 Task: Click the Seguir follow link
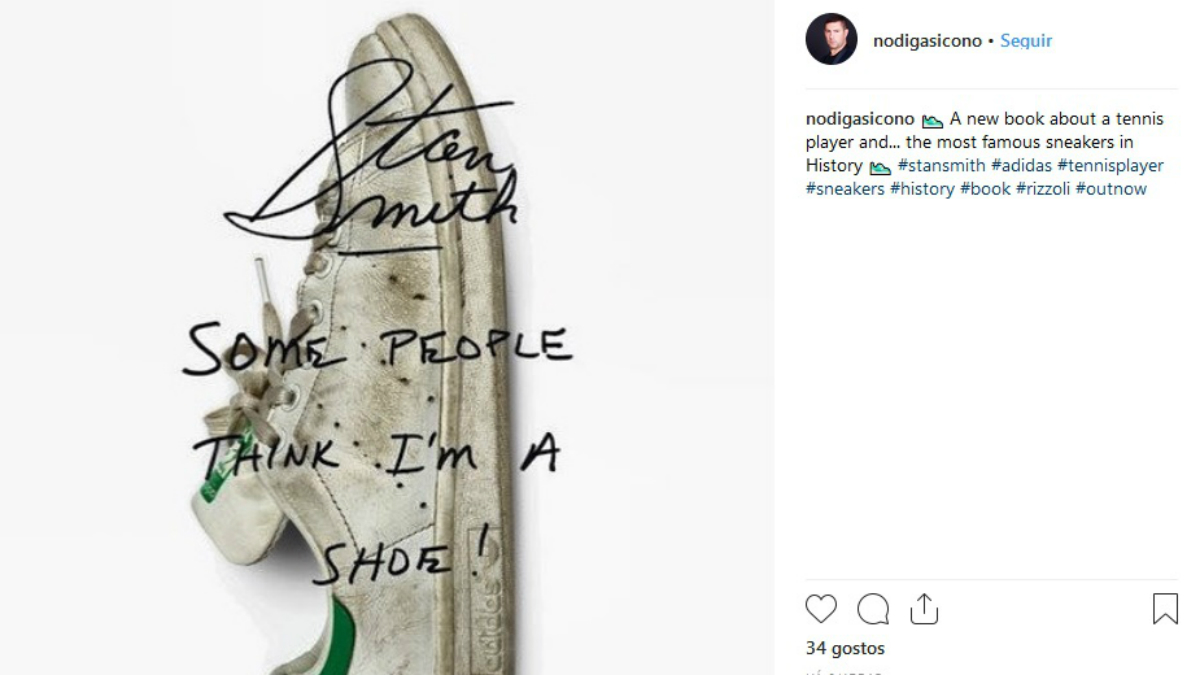[1026, 41]
